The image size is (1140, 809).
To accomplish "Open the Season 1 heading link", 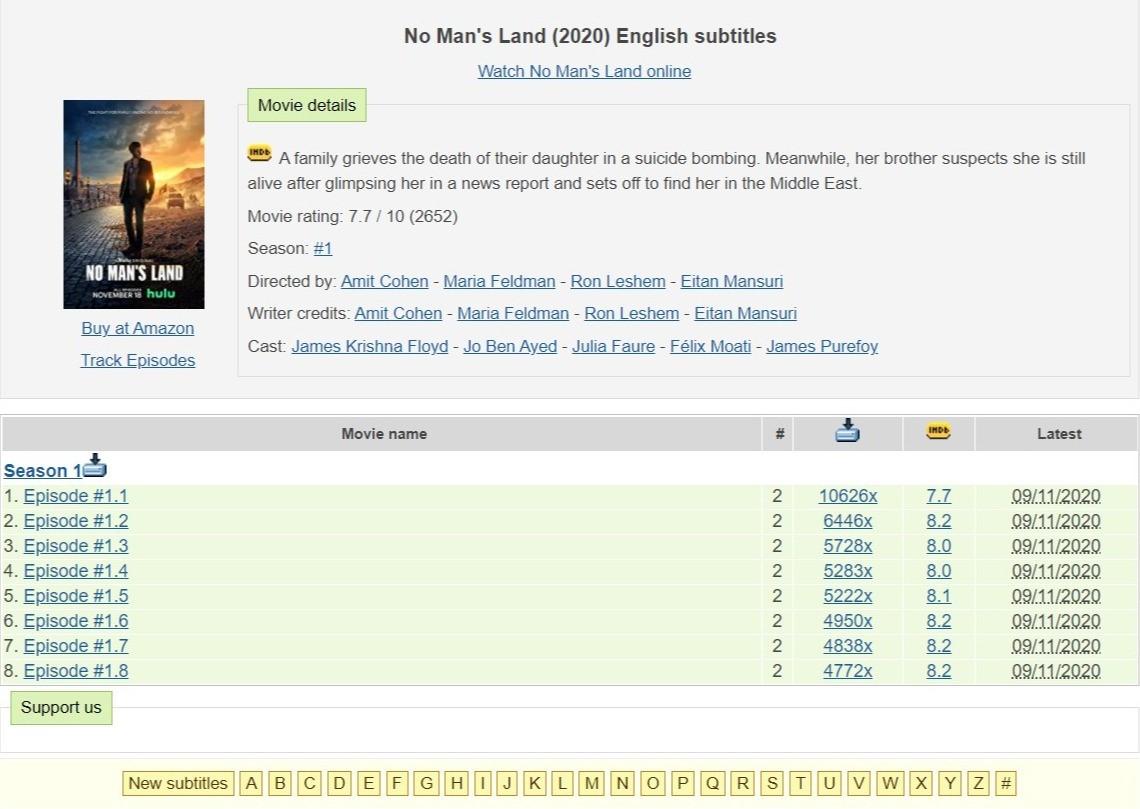I will point(42,471).
